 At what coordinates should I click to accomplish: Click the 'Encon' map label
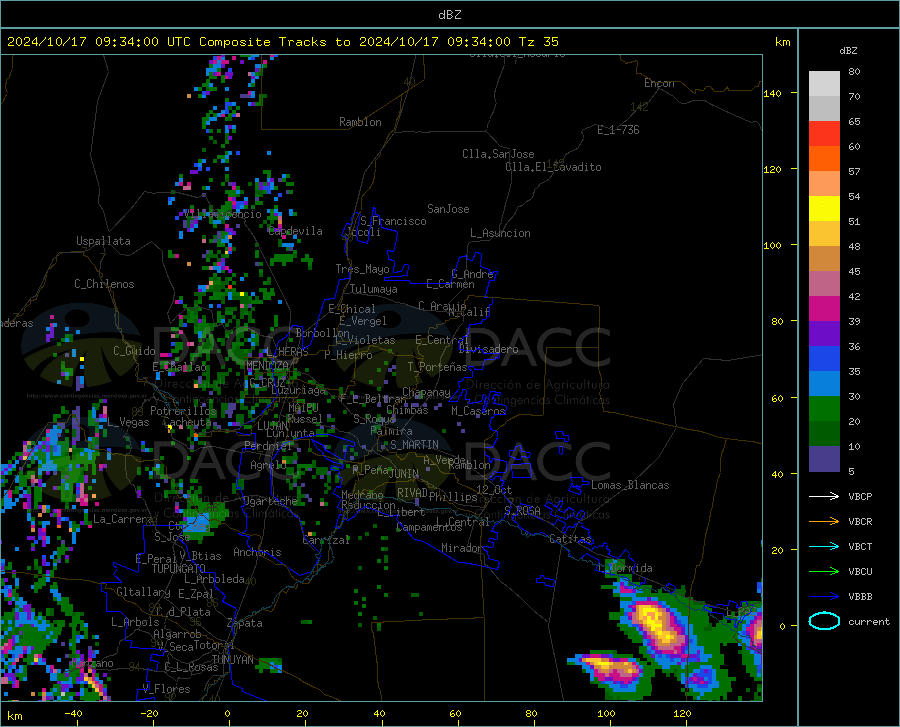659,83
